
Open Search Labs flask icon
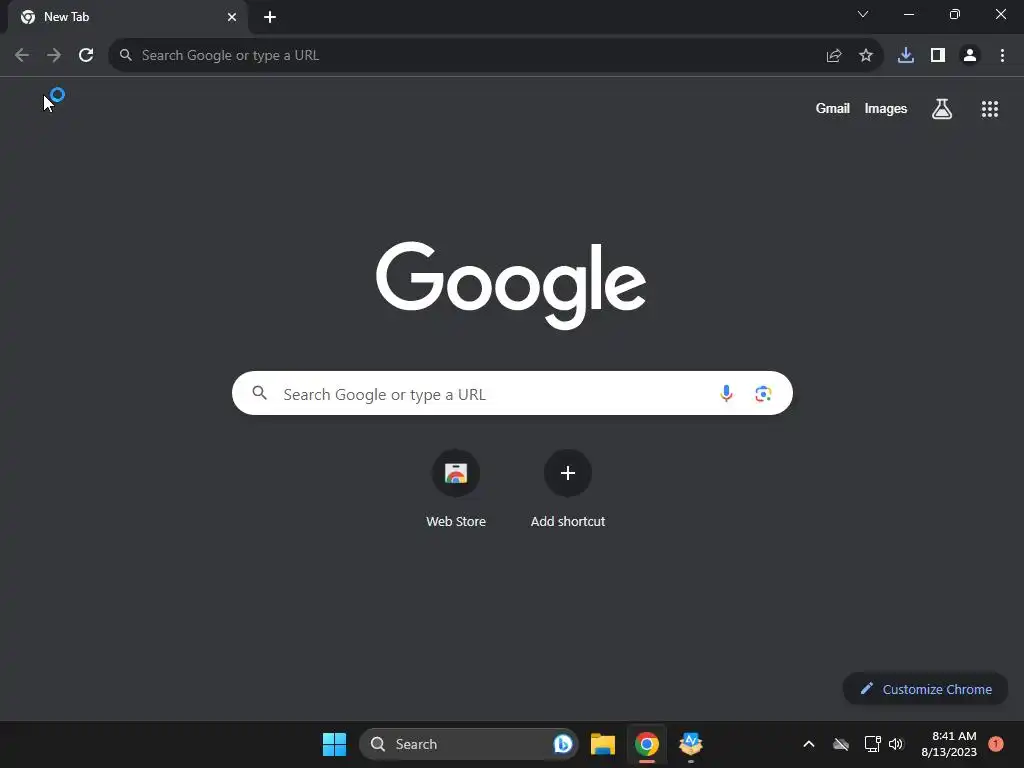point(942,108)
